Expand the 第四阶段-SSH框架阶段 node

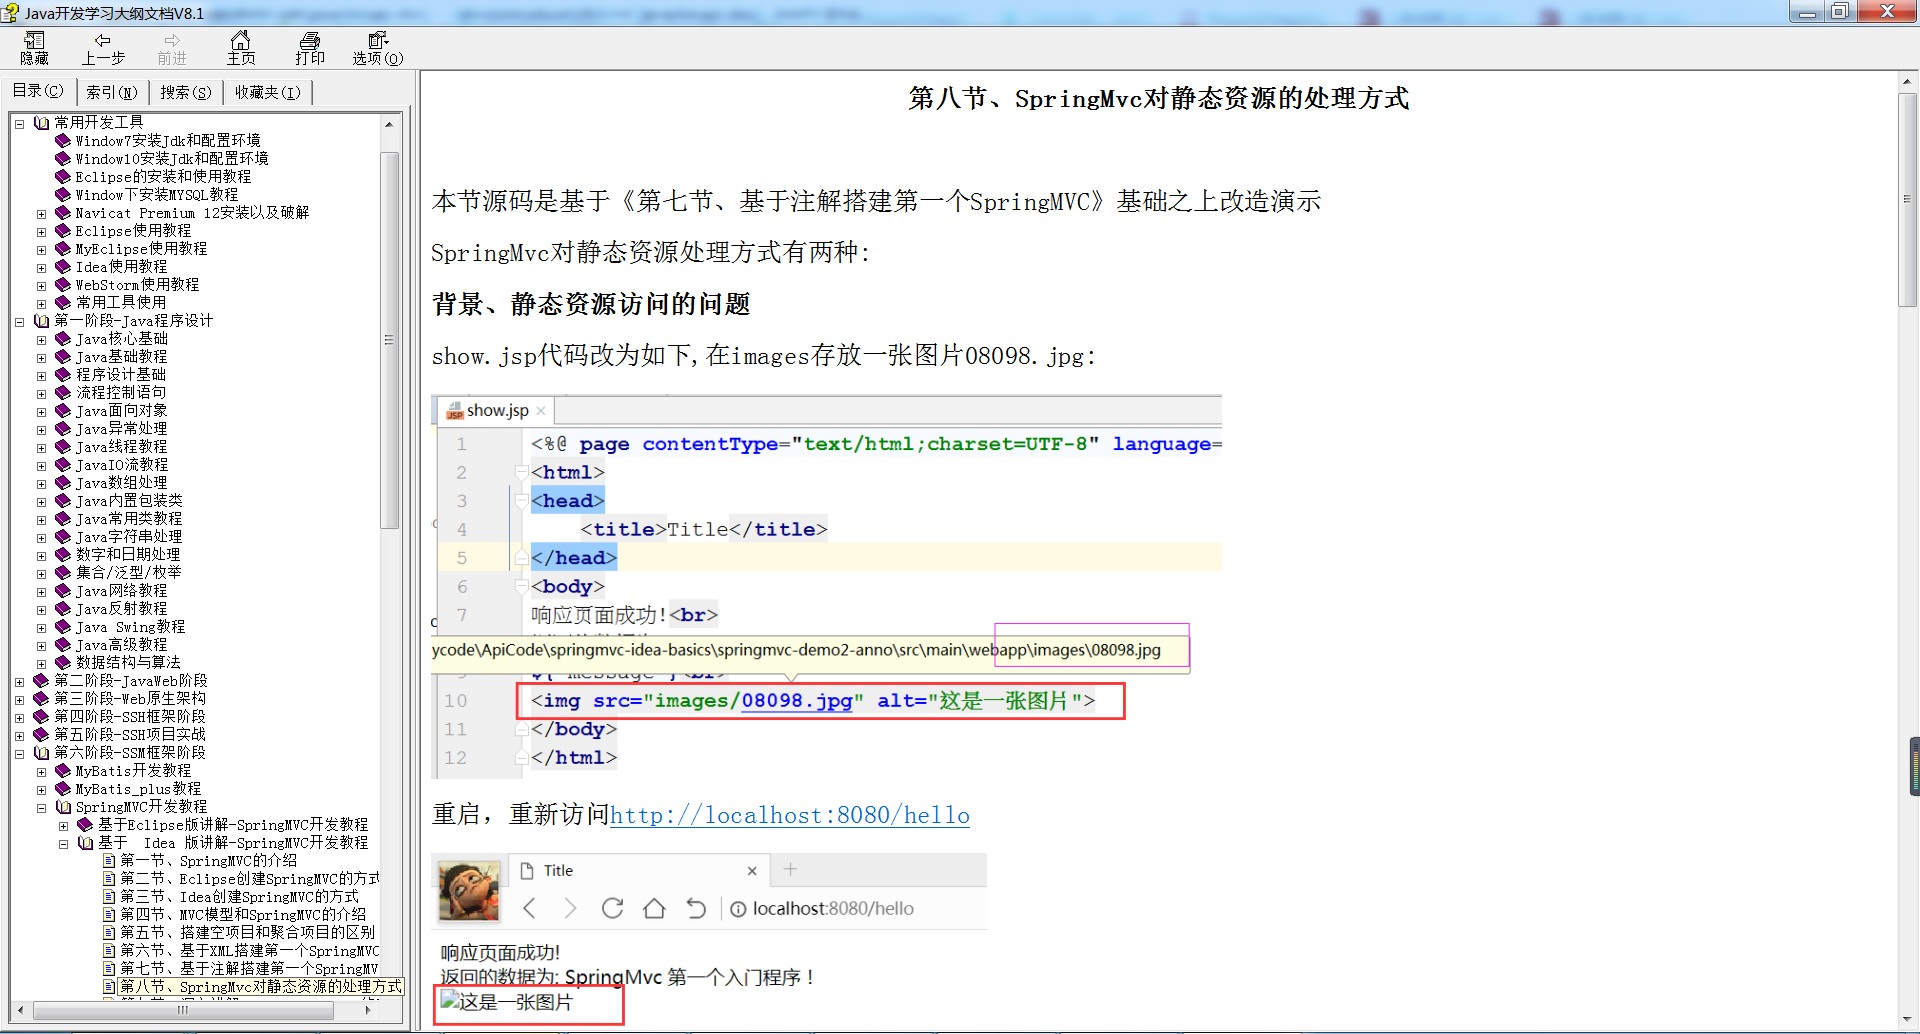point(19,718)
